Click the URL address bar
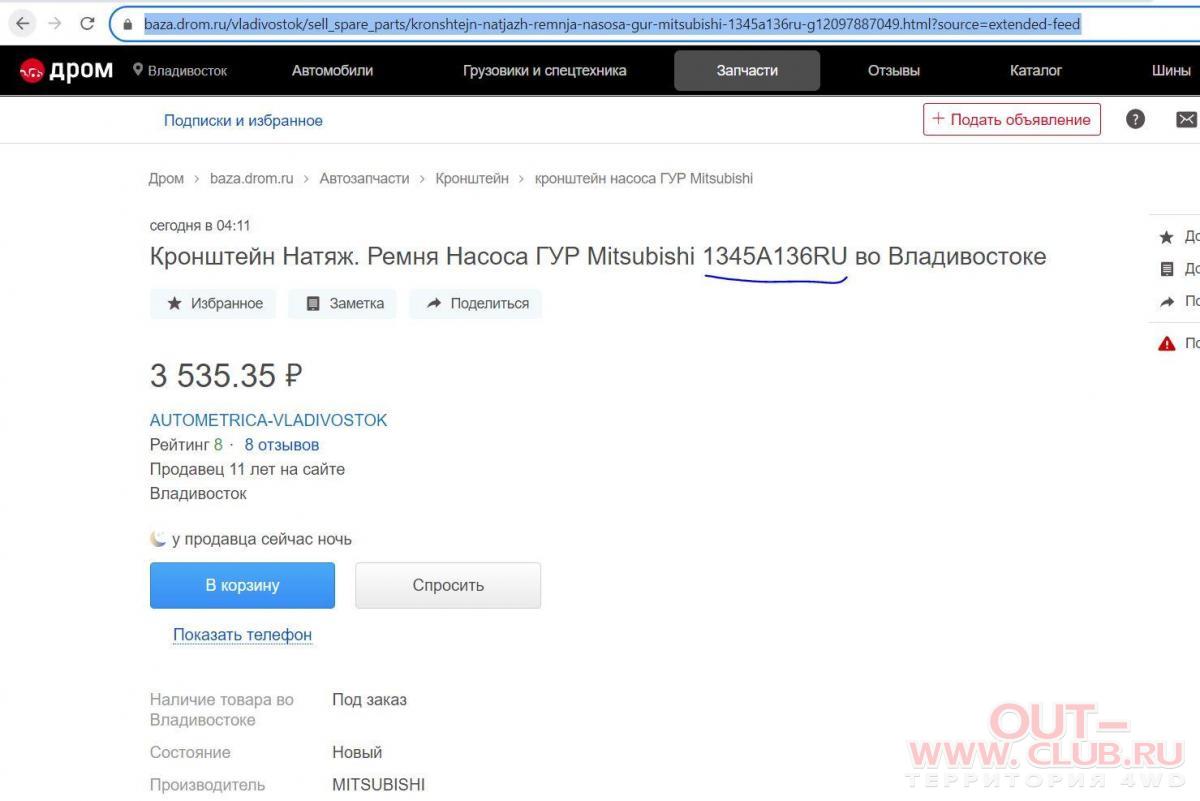The width and height of the screenshot is (1200, 801). coord(612,23)
